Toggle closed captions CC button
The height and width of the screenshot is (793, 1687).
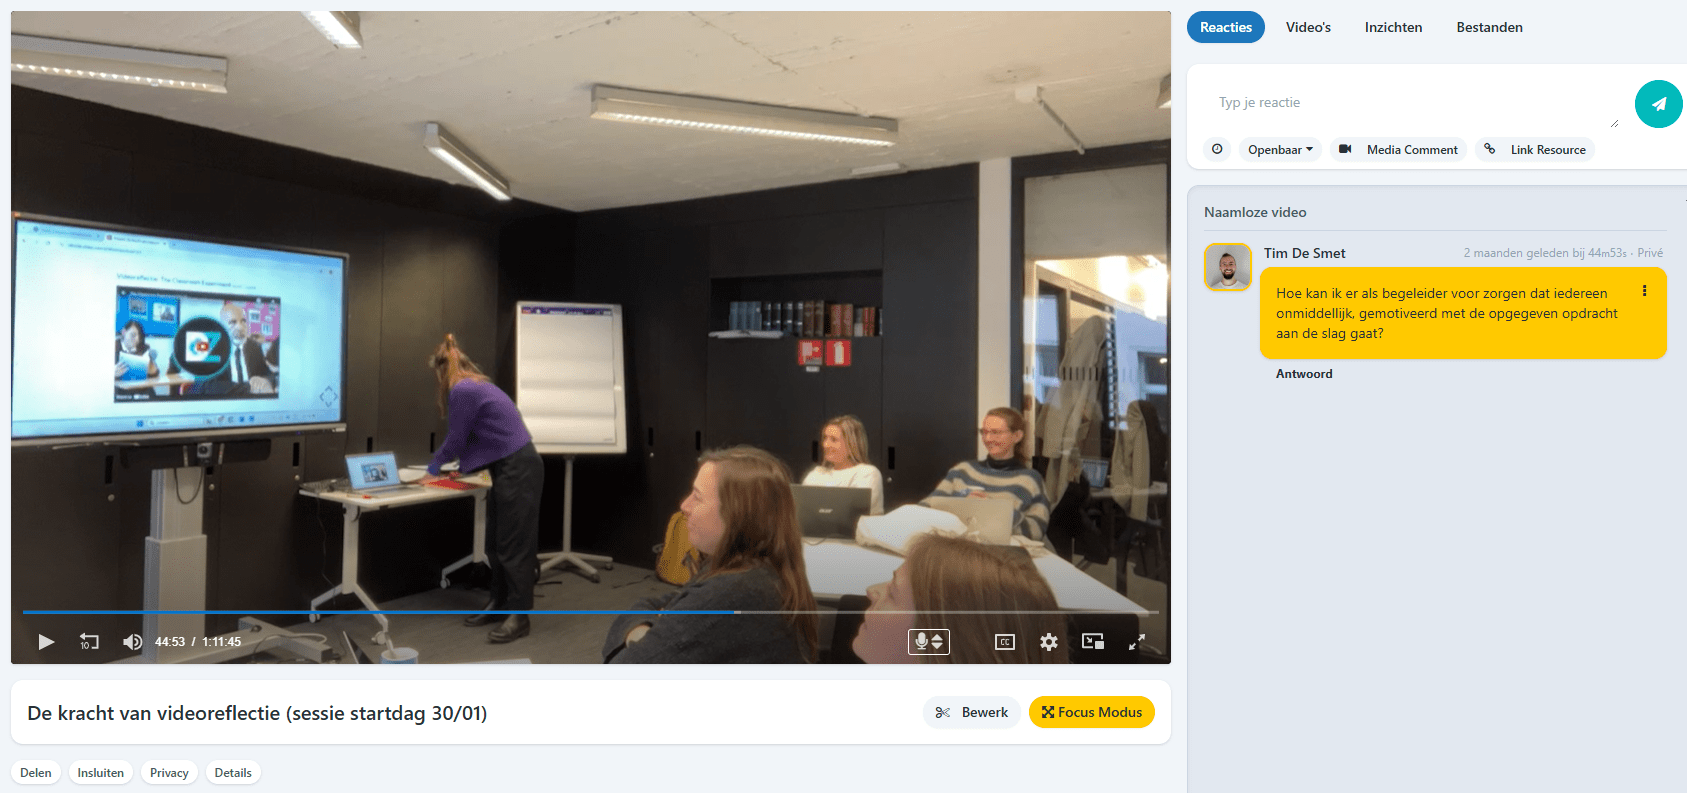tap(1005, 642)
